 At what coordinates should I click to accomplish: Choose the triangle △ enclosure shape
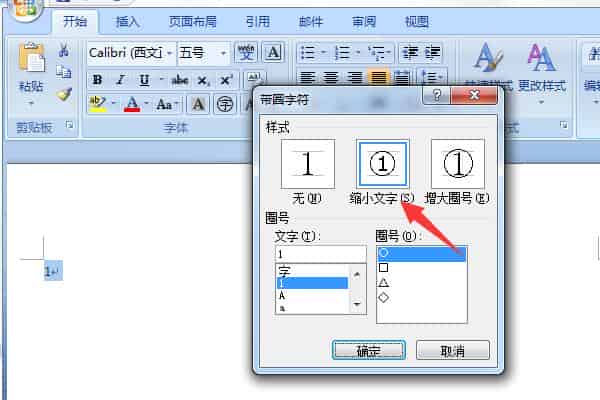[x=383, y=282]
